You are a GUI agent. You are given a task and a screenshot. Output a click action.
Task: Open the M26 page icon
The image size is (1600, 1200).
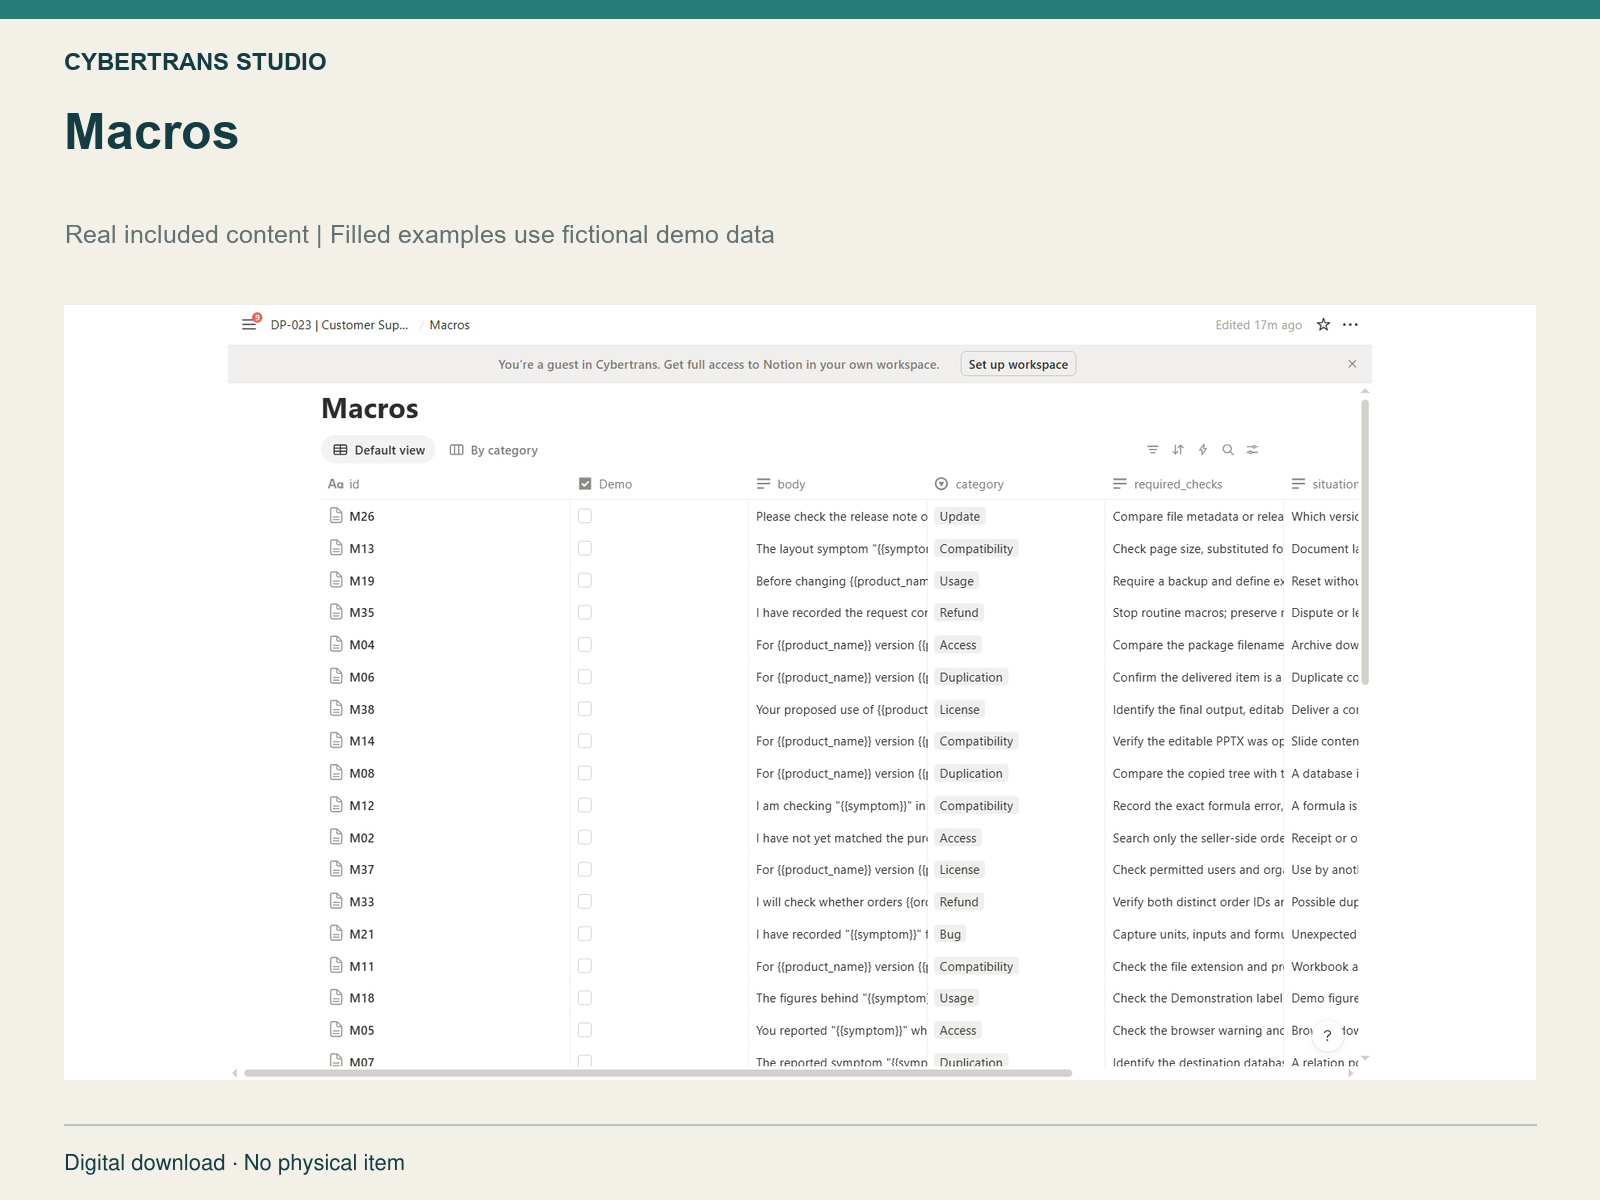pyautogui.click(x=336, y=516)
